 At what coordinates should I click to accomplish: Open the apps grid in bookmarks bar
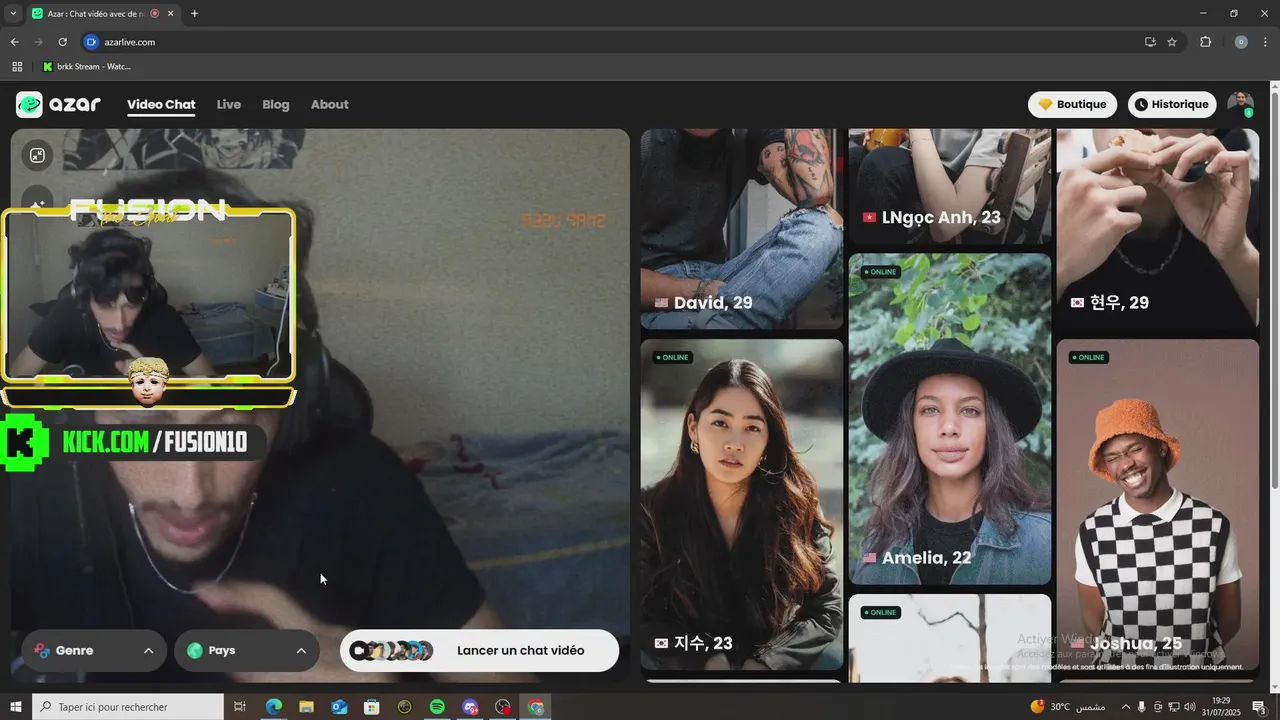(17, 67)
